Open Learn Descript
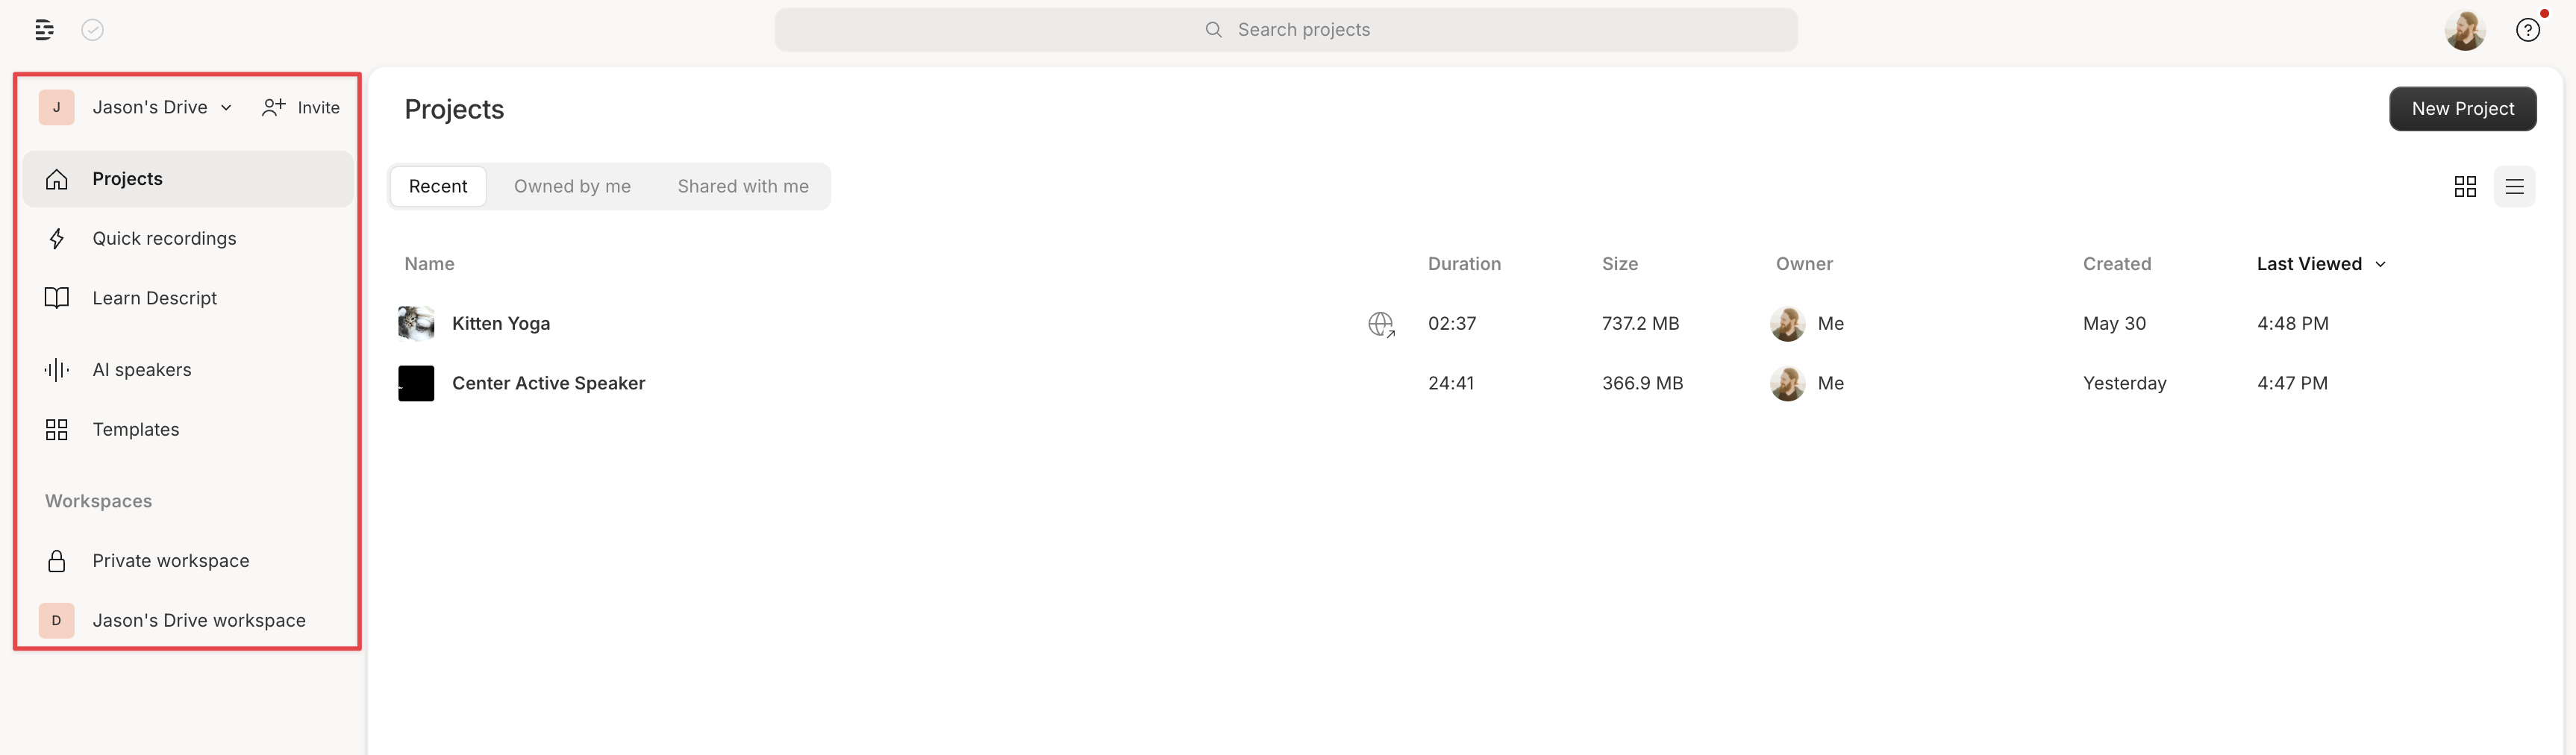2576x755 pixels. pyautogui.click(x=155, y=297)
